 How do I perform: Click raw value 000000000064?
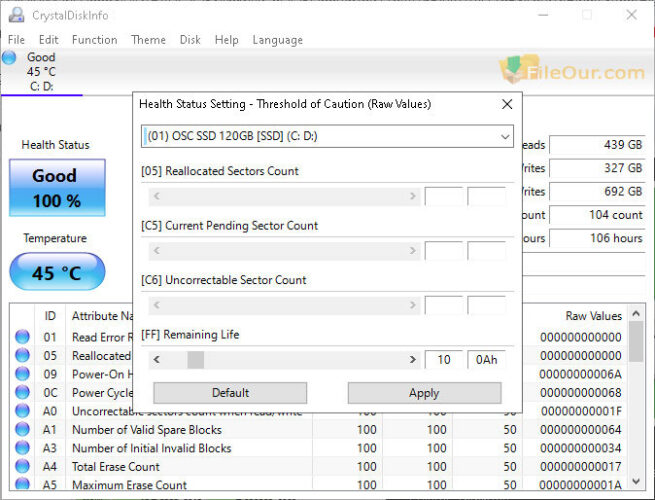point(581,430)
